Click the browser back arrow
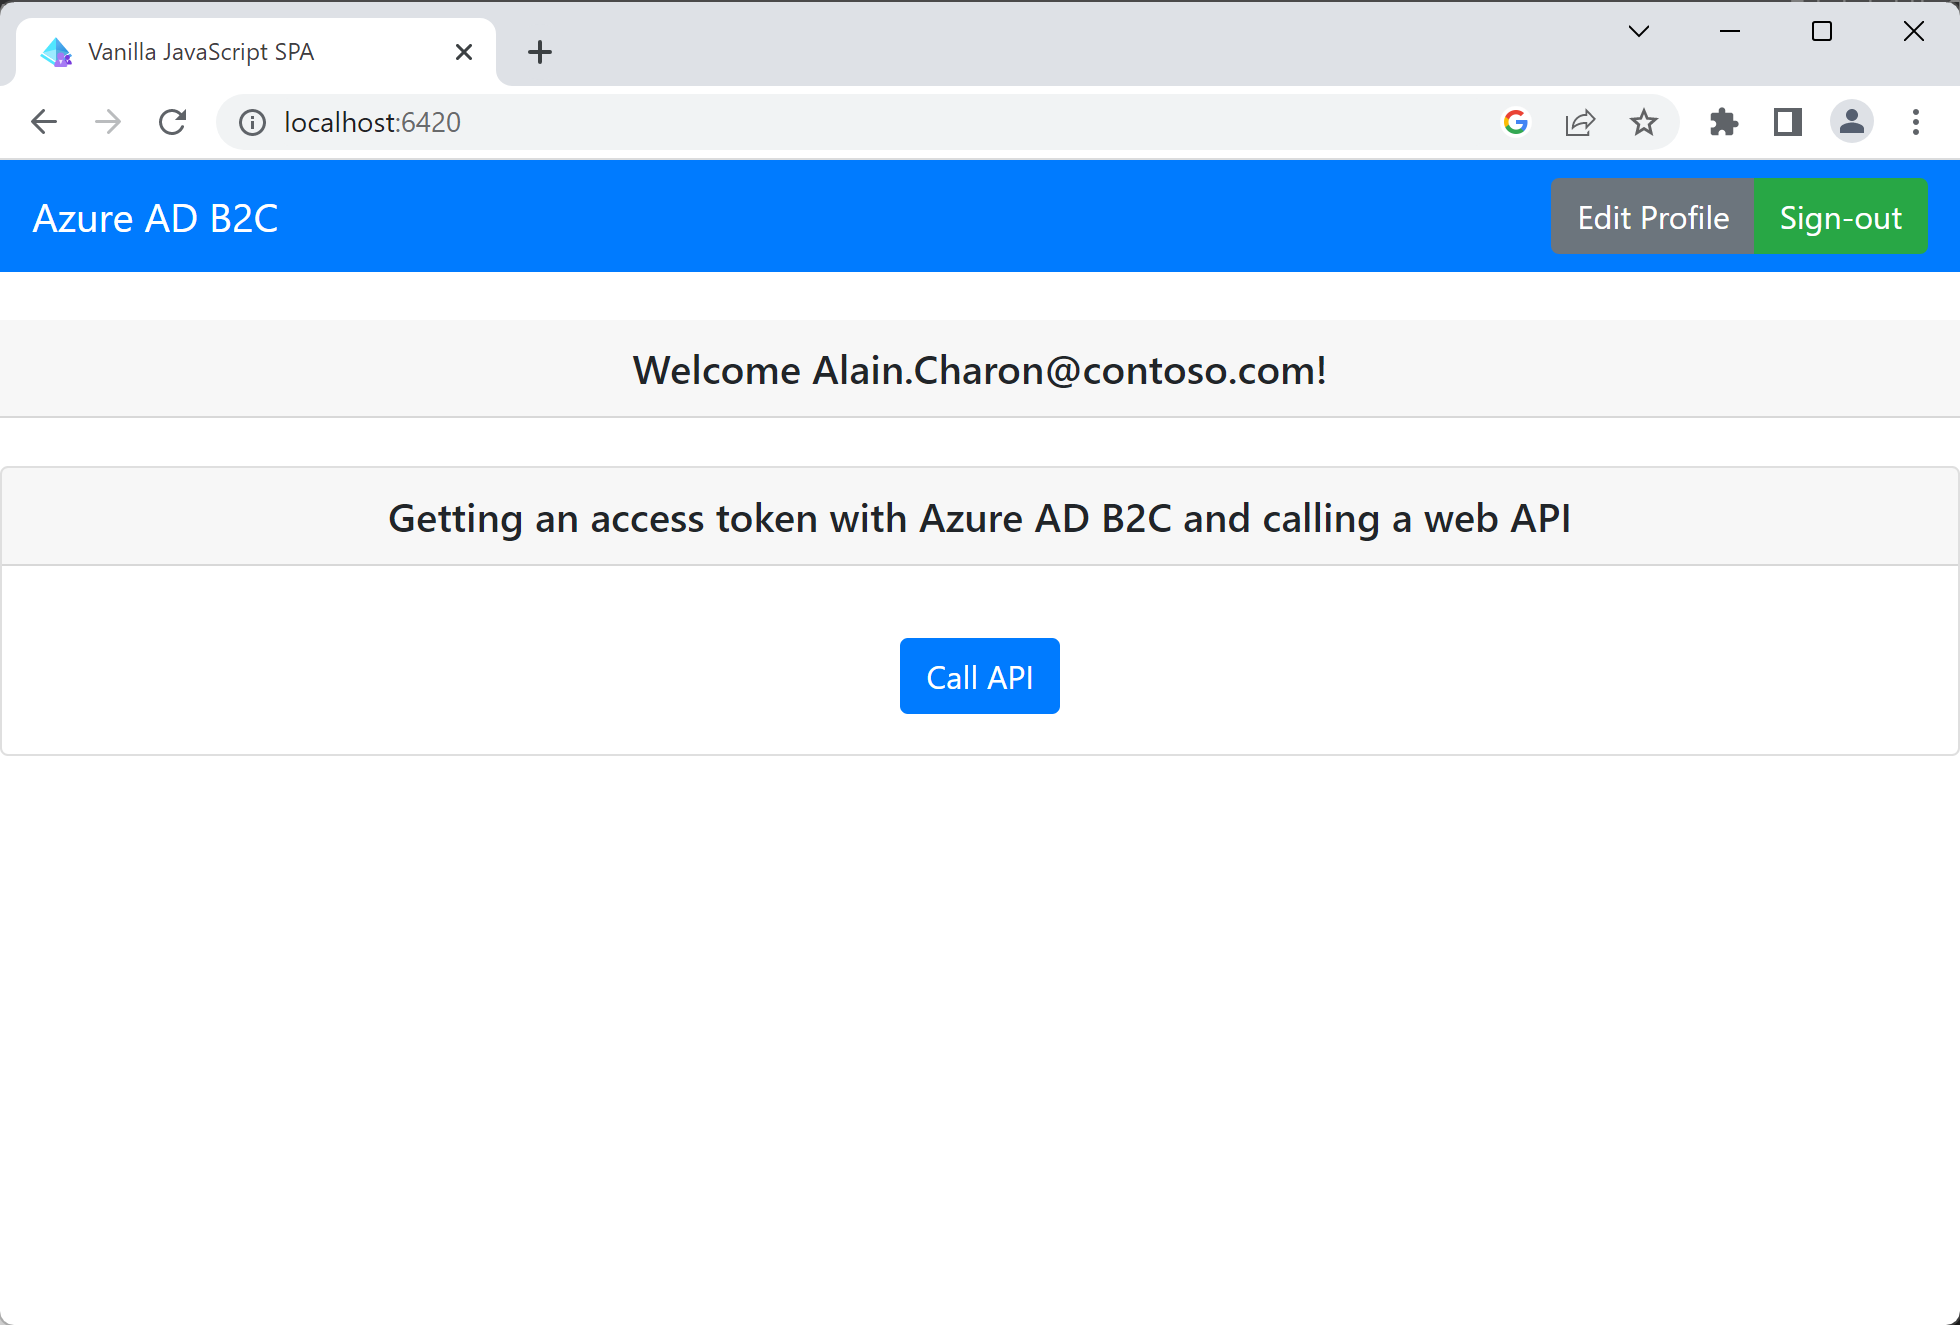The width and height of the screenshot is (1960, 1325). (41, 123)
